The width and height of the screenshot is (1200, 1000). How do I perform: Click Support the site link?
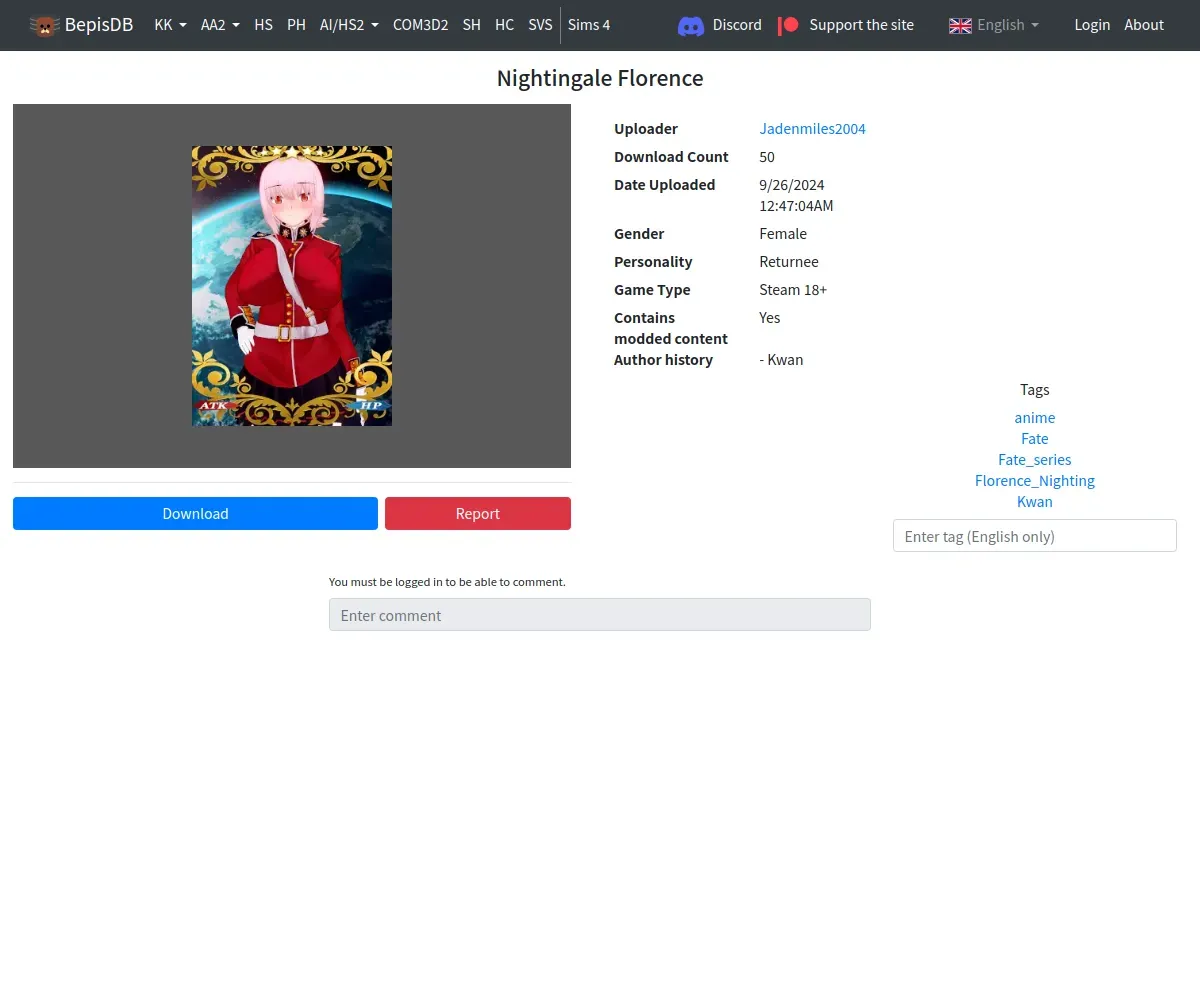pos(861,25)
